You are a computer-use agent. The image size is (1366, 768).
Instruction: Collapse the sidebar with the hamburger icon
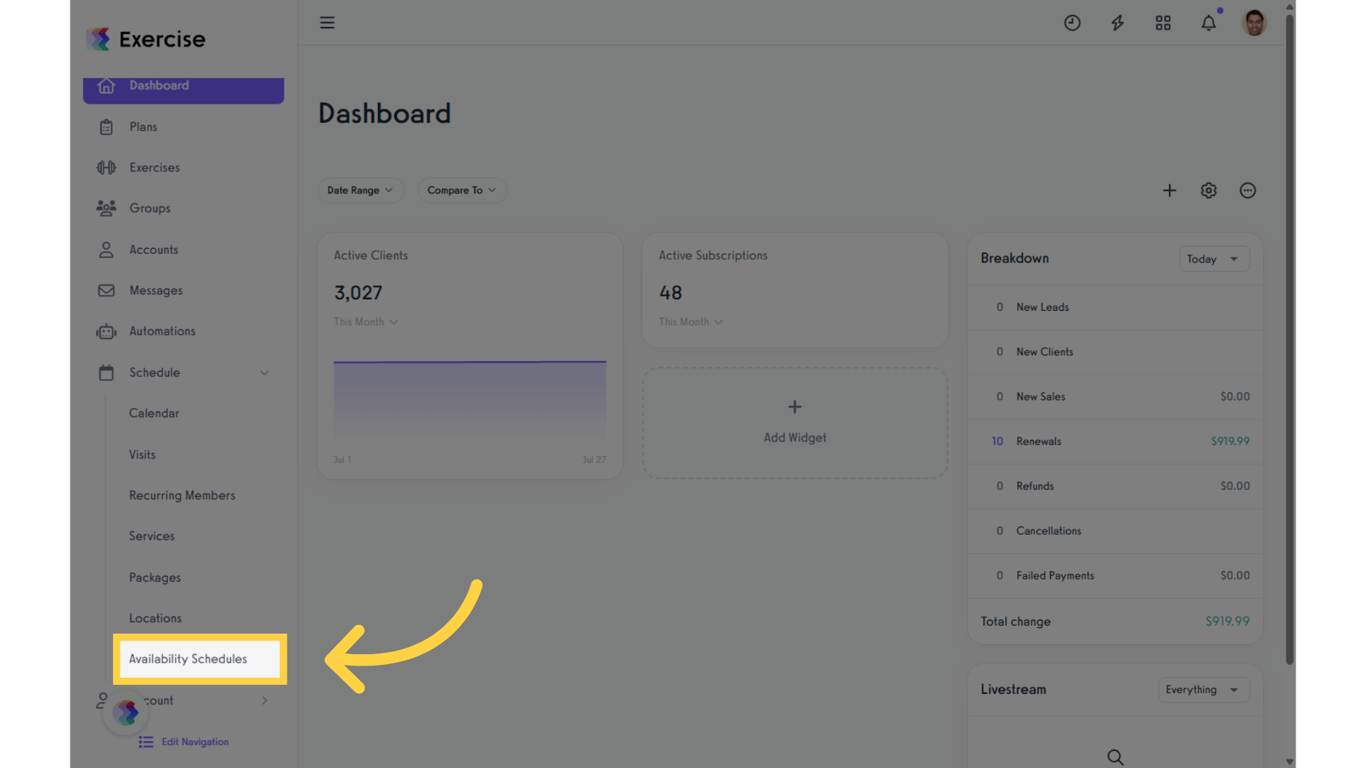[x=327, y=22]
